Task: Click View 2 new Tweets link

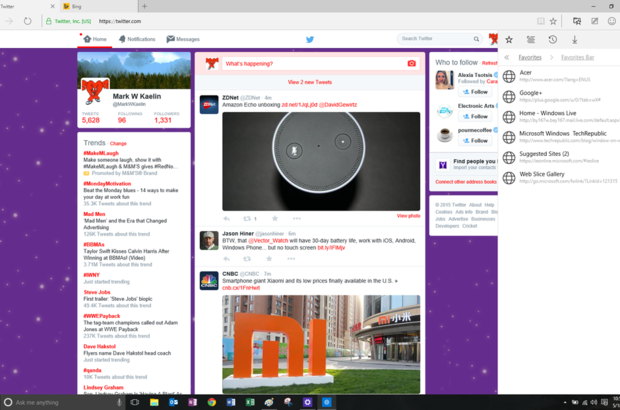Action: click(x=309, y=81)
